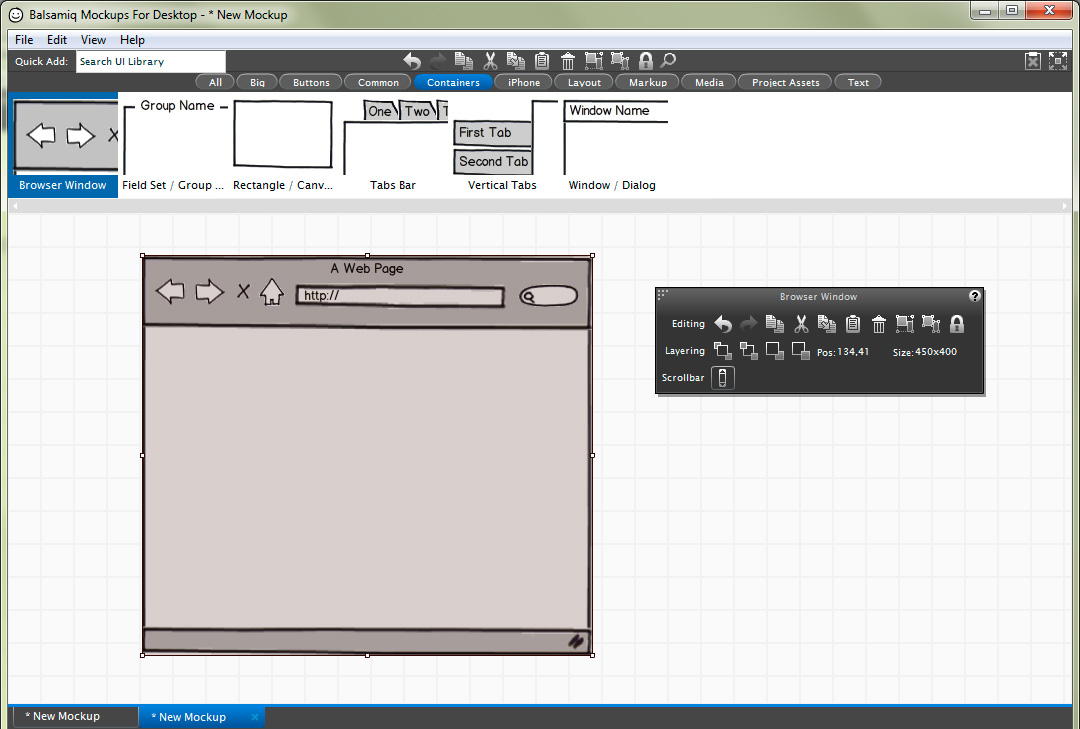This screenshot has height=729, width=1080.
Task: Open the help icon on the Browser Window panel
Action: coord(975,297)
